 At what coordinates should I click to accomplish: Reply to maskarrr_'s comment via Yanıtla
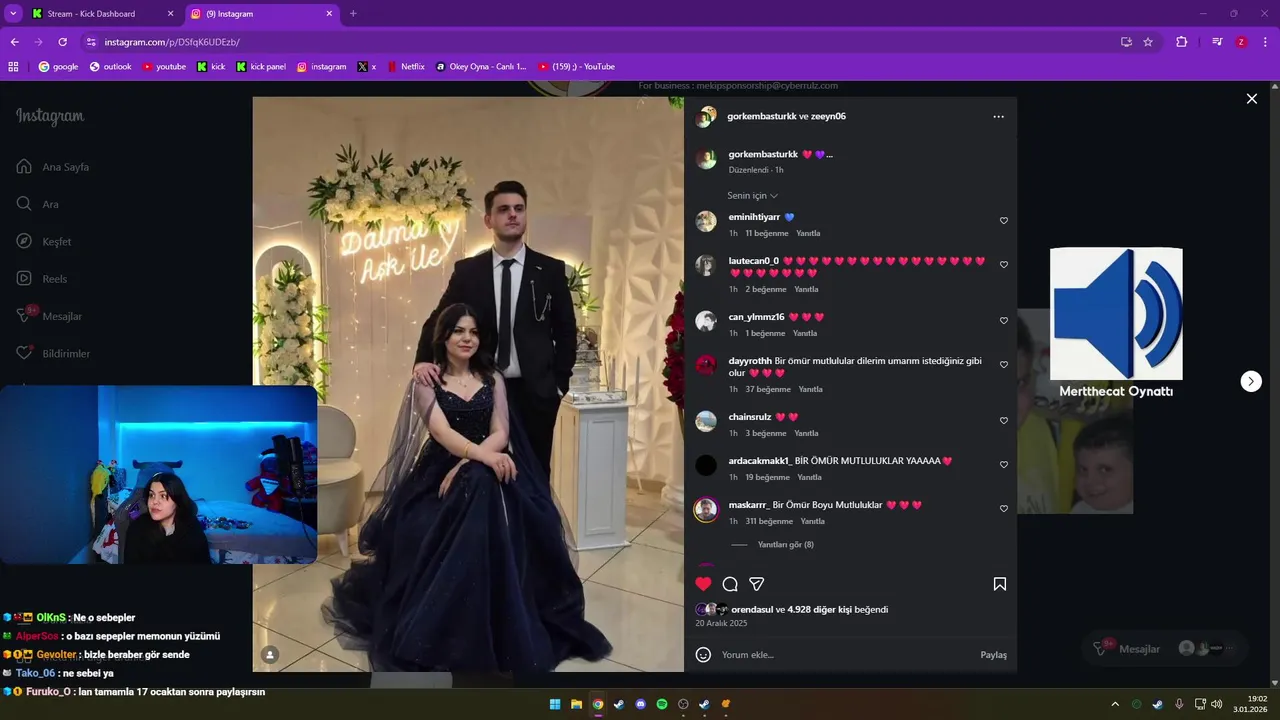click(813, 521)
